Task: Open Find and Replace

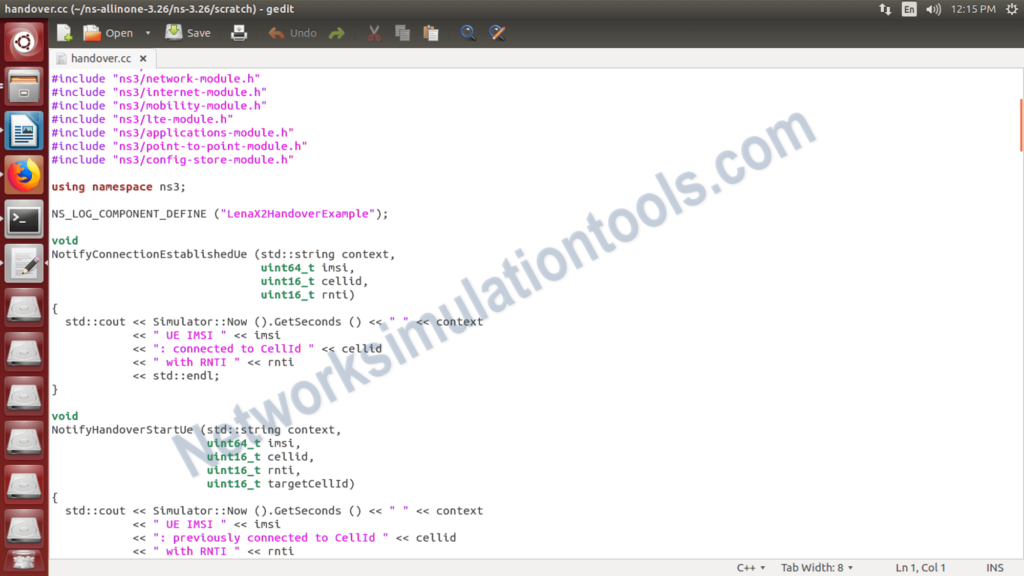Action: point(497,32)
